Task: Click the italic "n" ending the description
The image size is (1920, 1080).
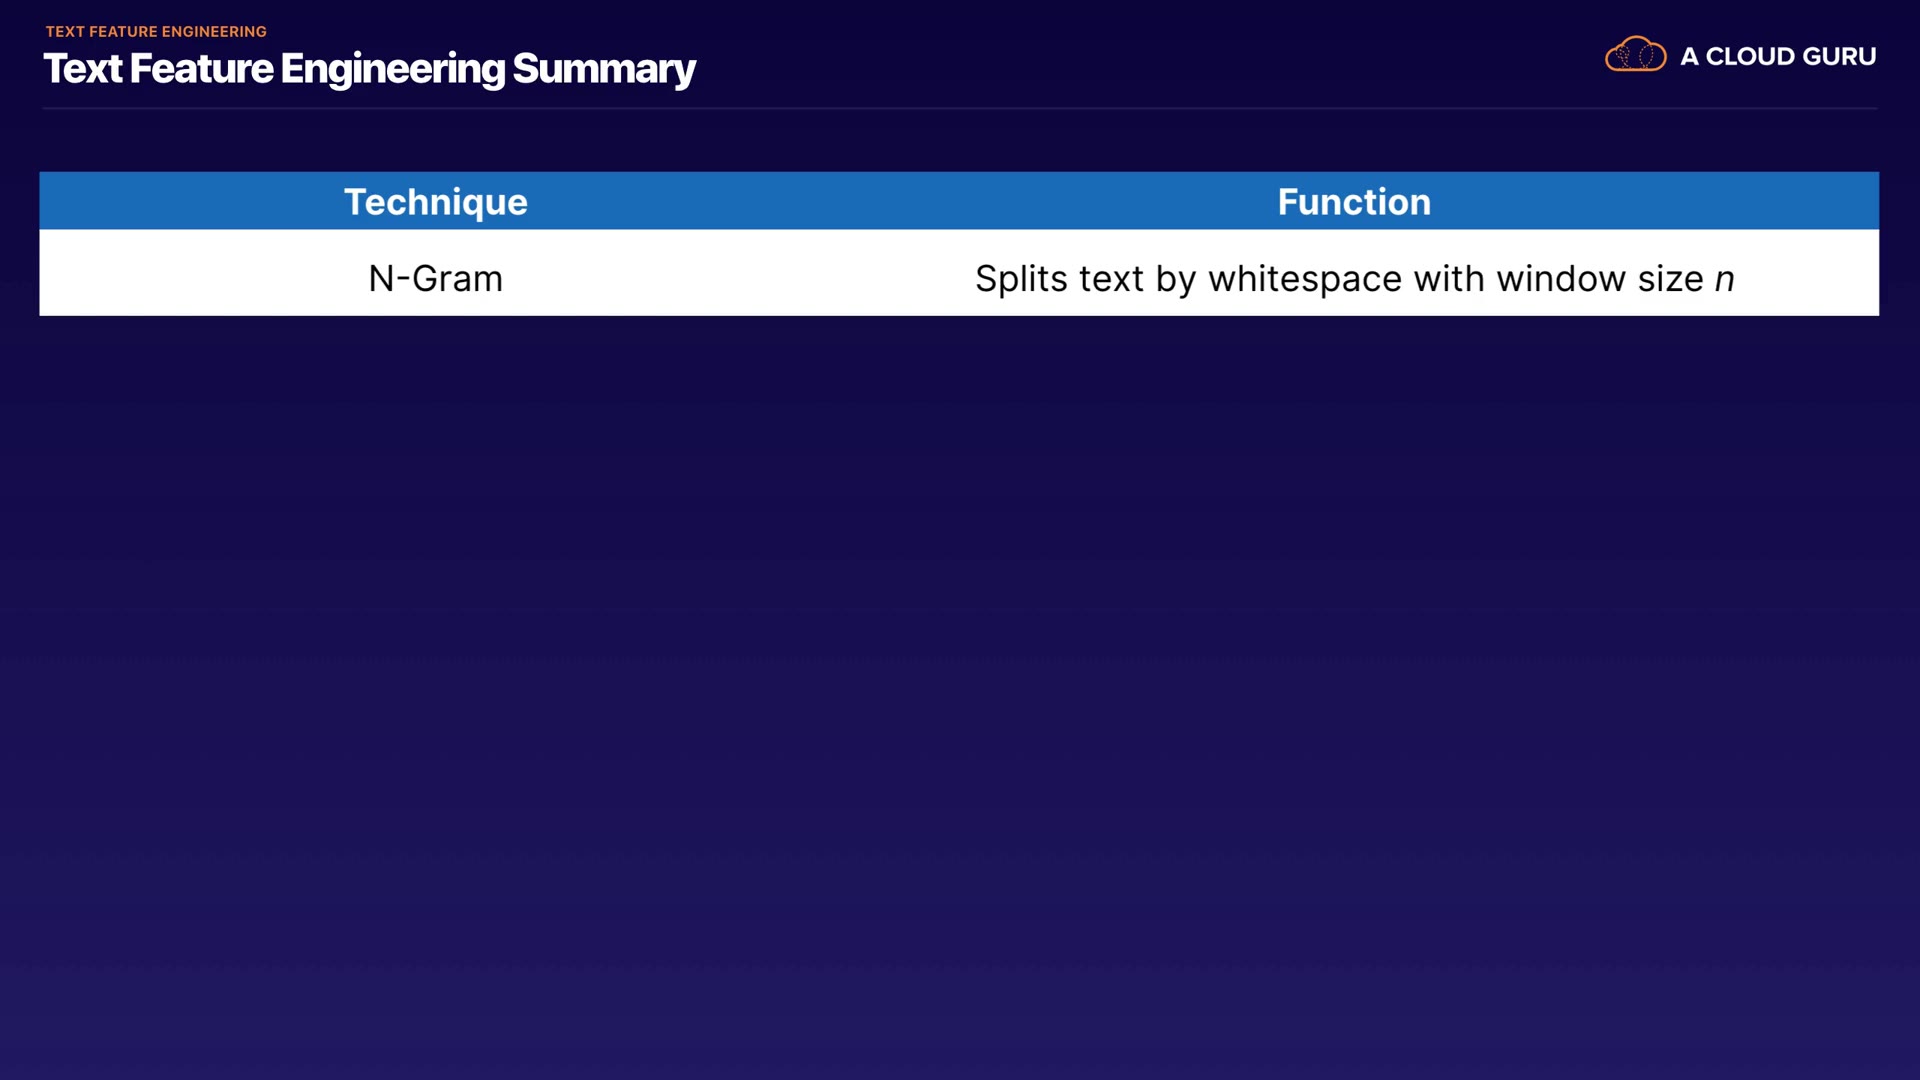Action: coord(1725,280)
